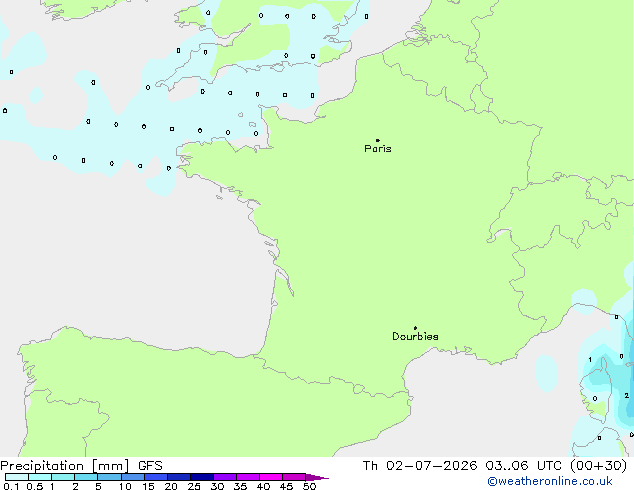This screenshot has height=490, width=634.
Task: Pick the 40–45 mm magenta legend swatch
Action: pos(271,477)
